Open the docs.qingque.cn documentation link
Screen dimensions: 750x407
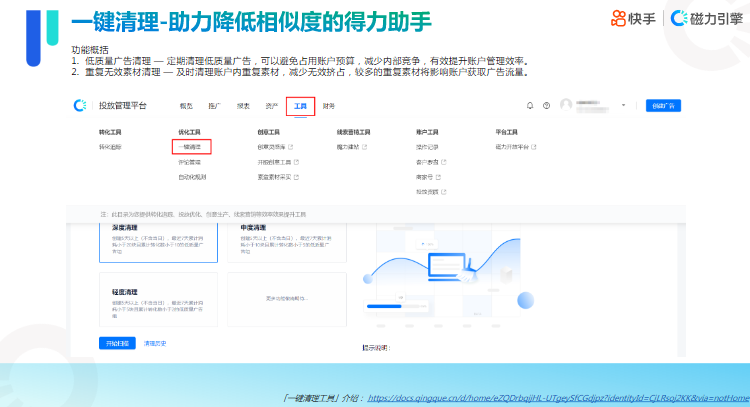click(558, 398)
